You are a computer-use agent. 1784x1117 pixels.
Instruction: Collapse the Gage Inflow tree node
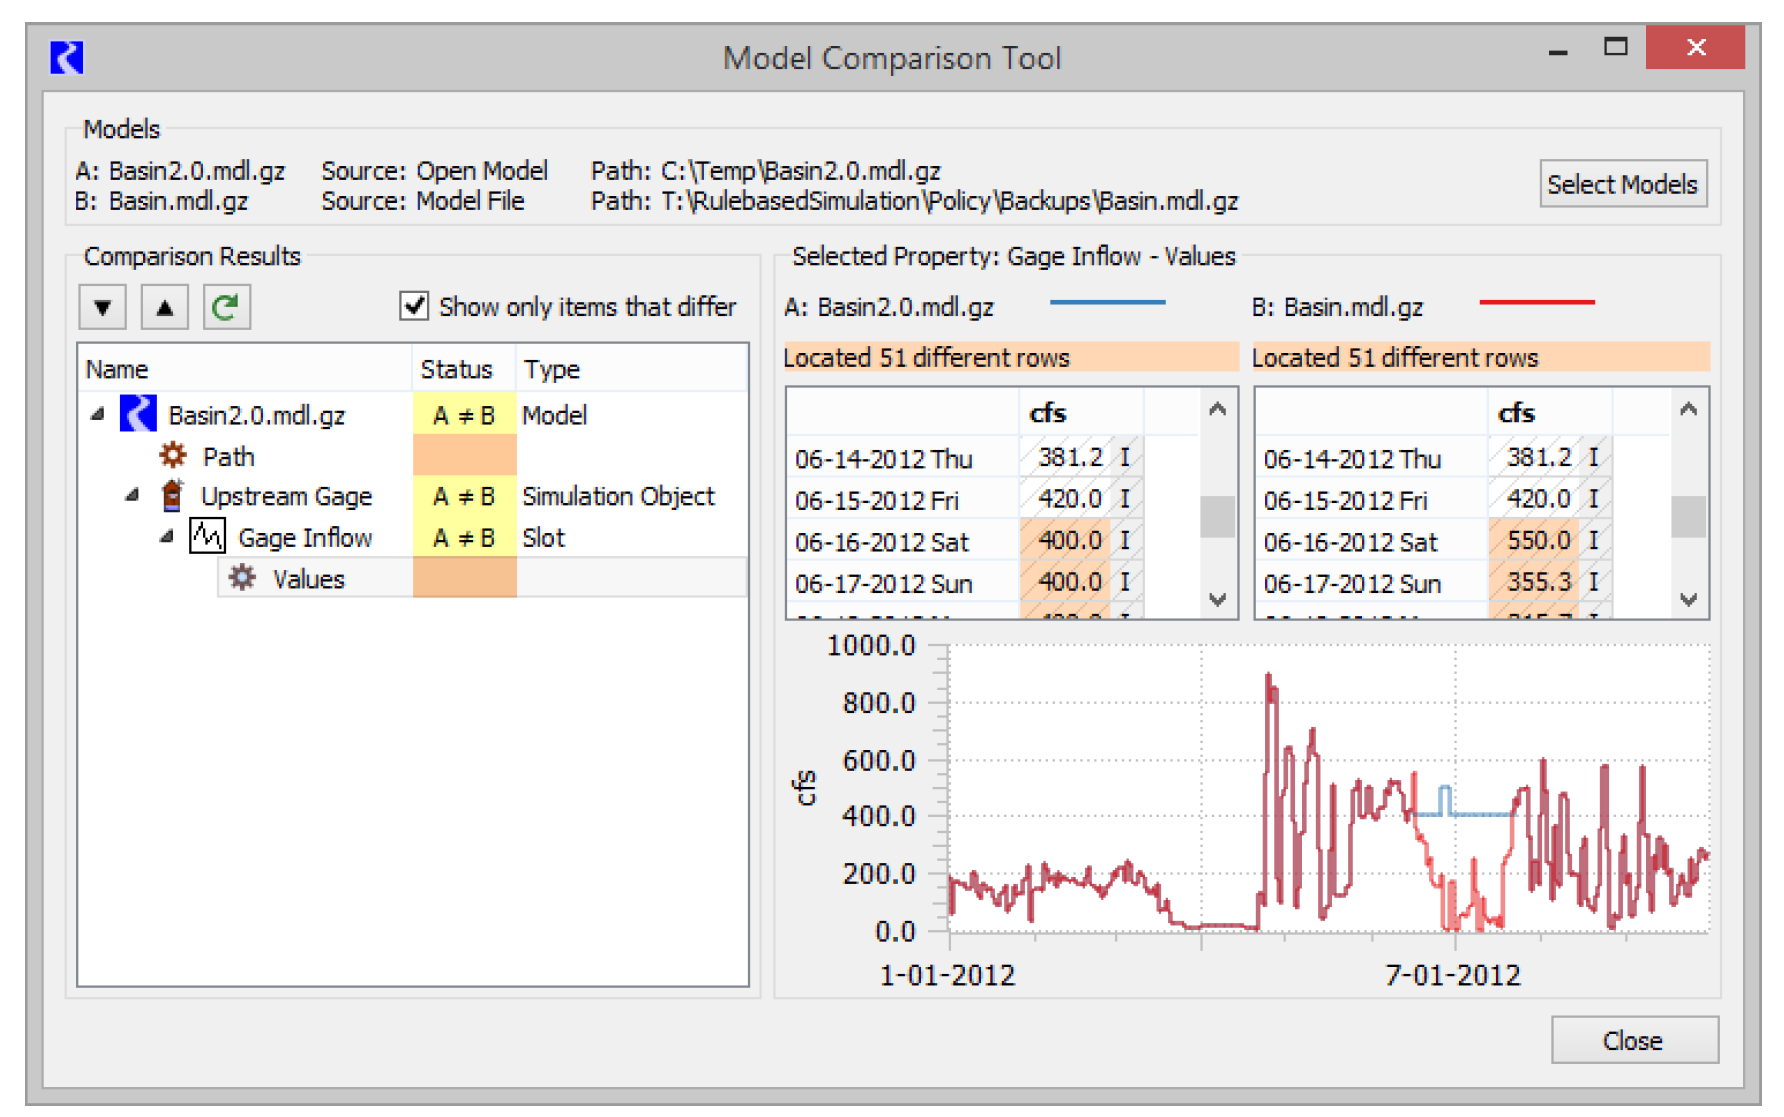pos(167,537)
